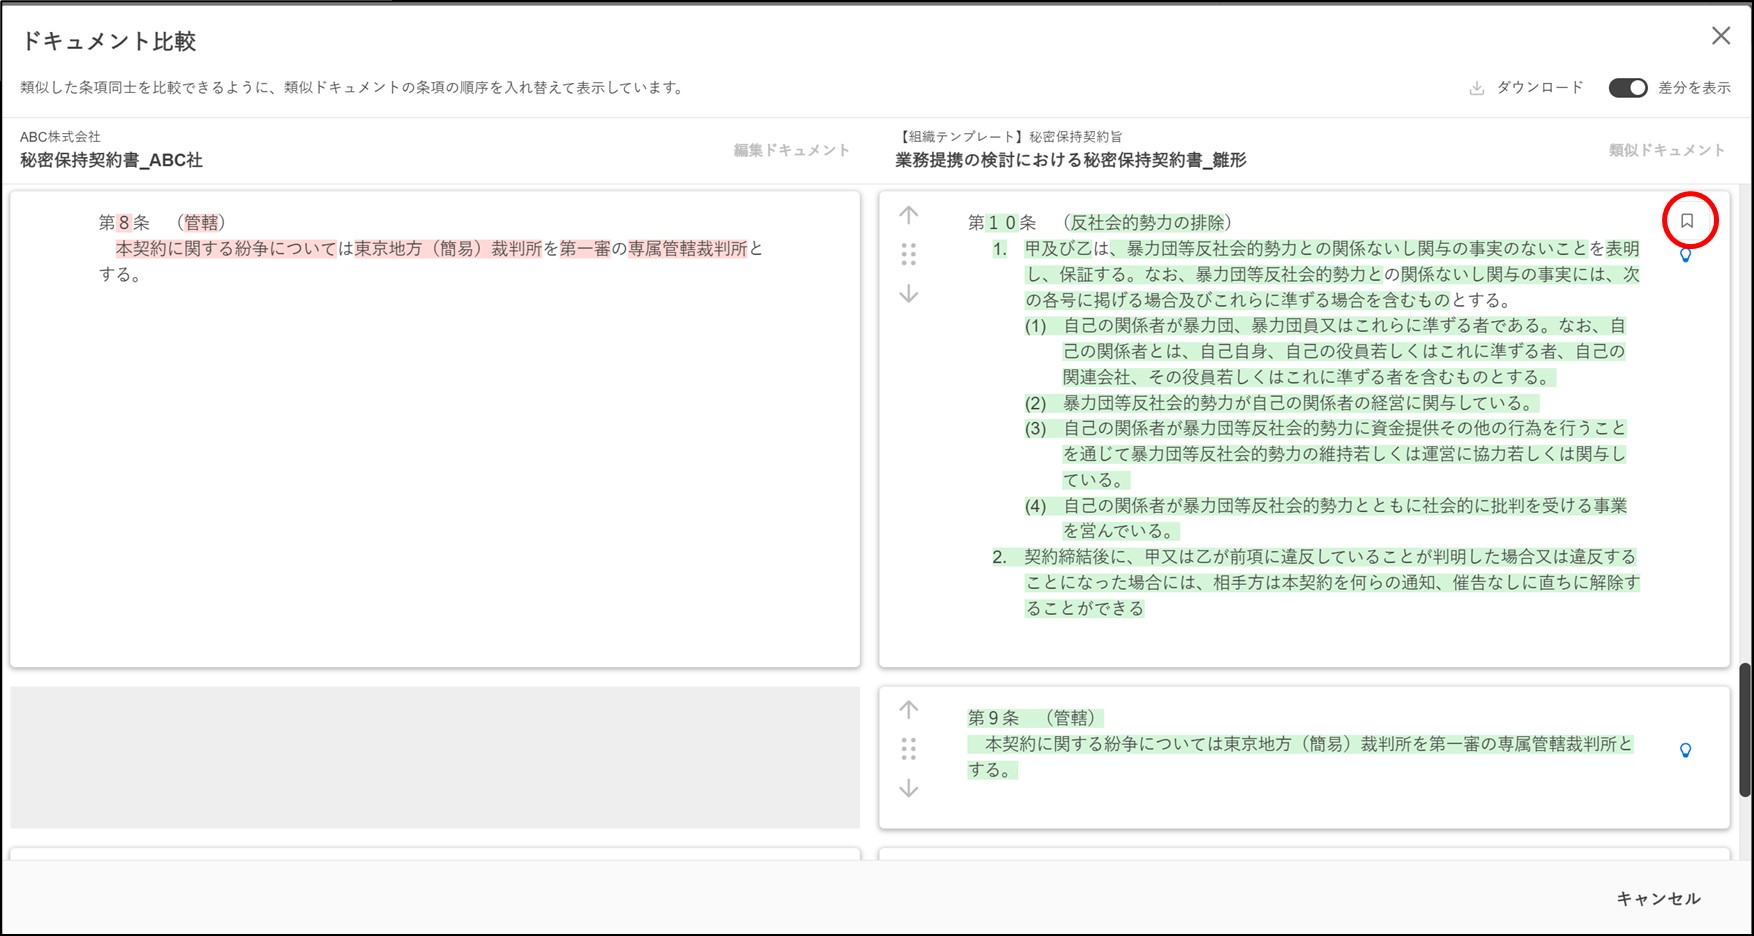1754x936 pixels.
Task: Toggle the 差分を表示 switch off
Action: (x=1627, y=88)
